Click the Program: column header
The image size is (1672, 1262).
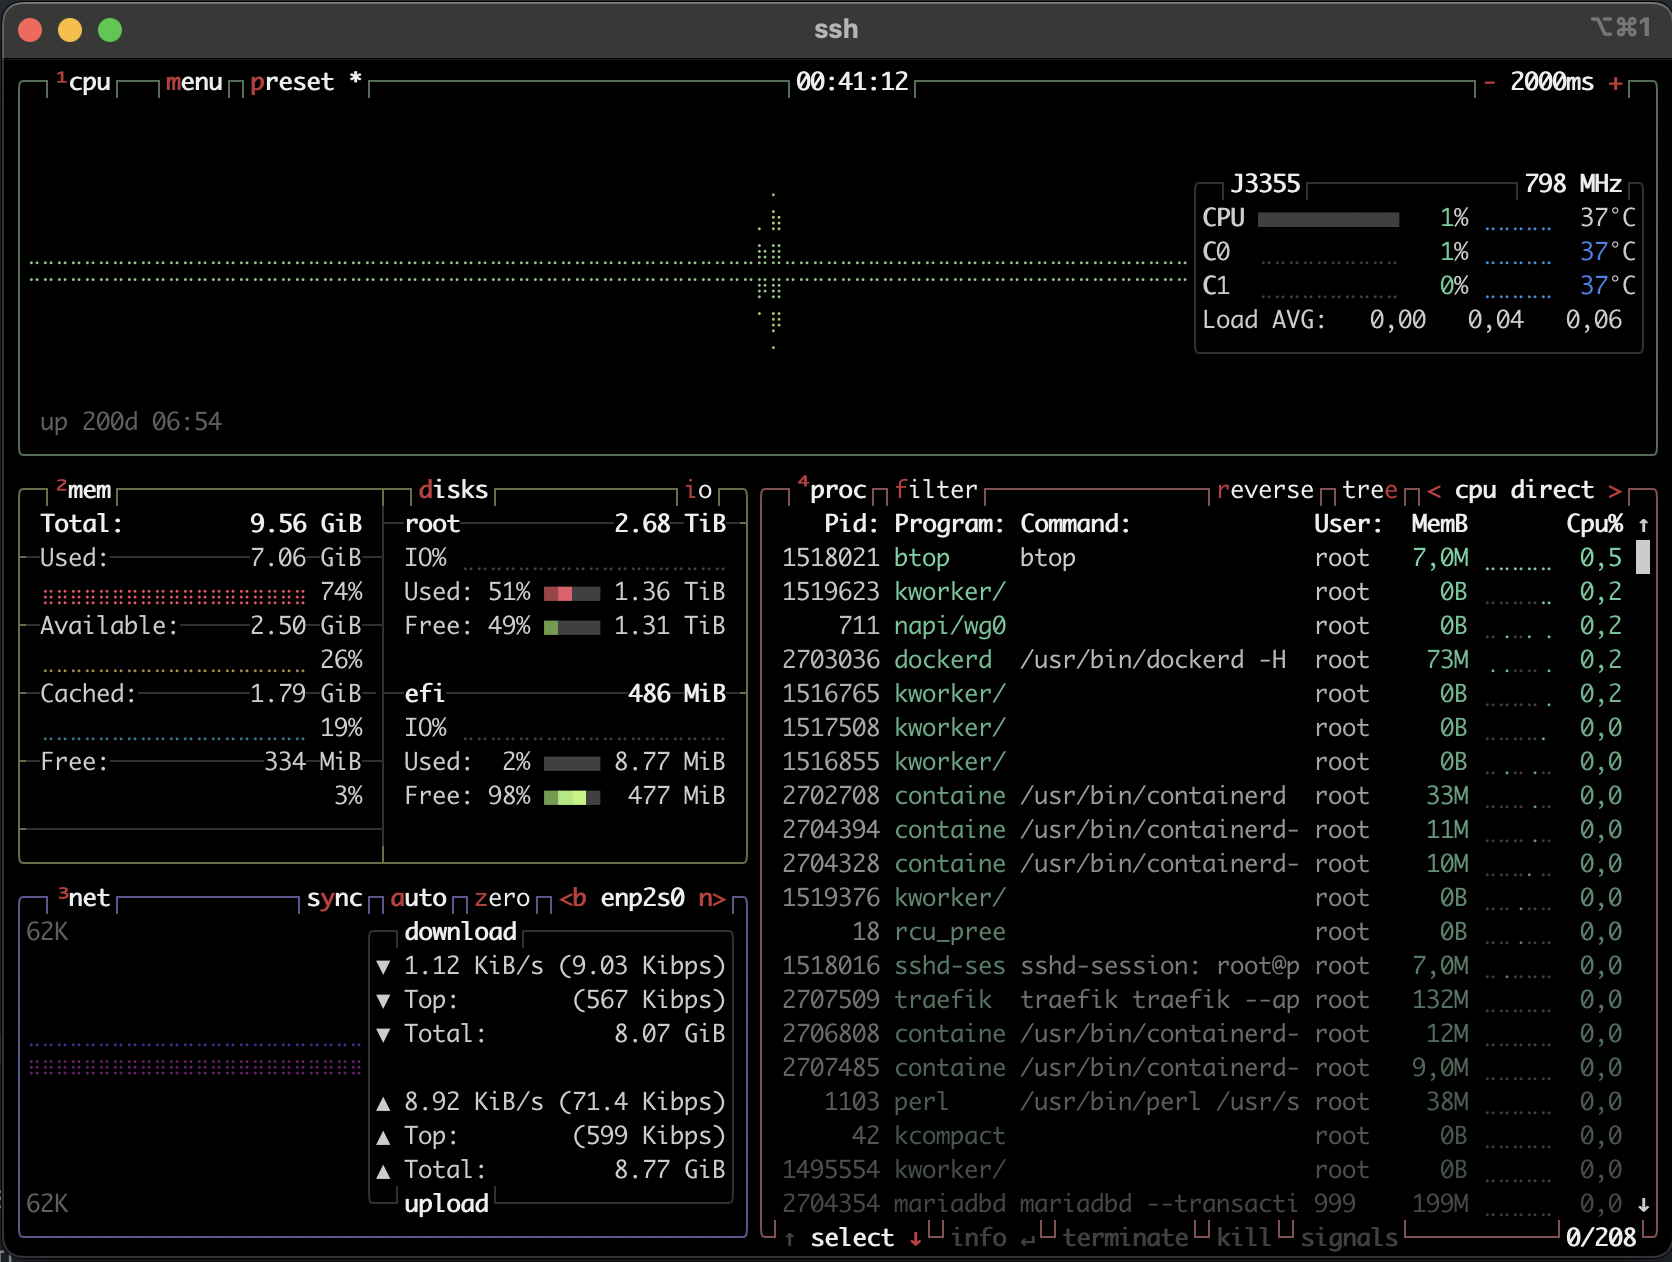[x=949, y=524]
